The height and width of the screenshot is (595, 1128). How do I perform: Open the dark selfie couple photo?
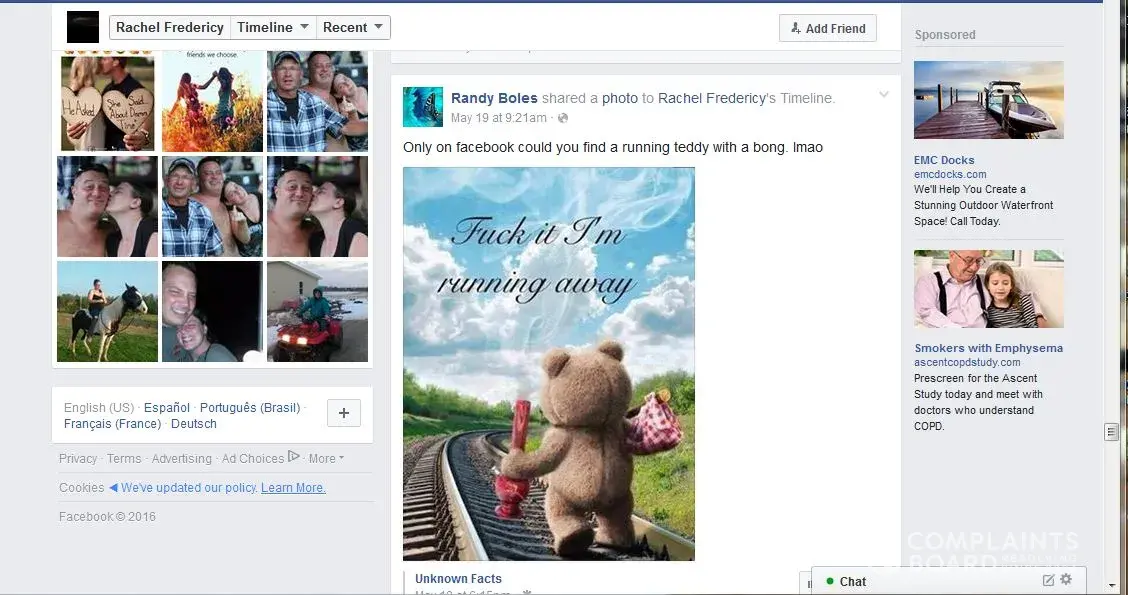[212, 311]
